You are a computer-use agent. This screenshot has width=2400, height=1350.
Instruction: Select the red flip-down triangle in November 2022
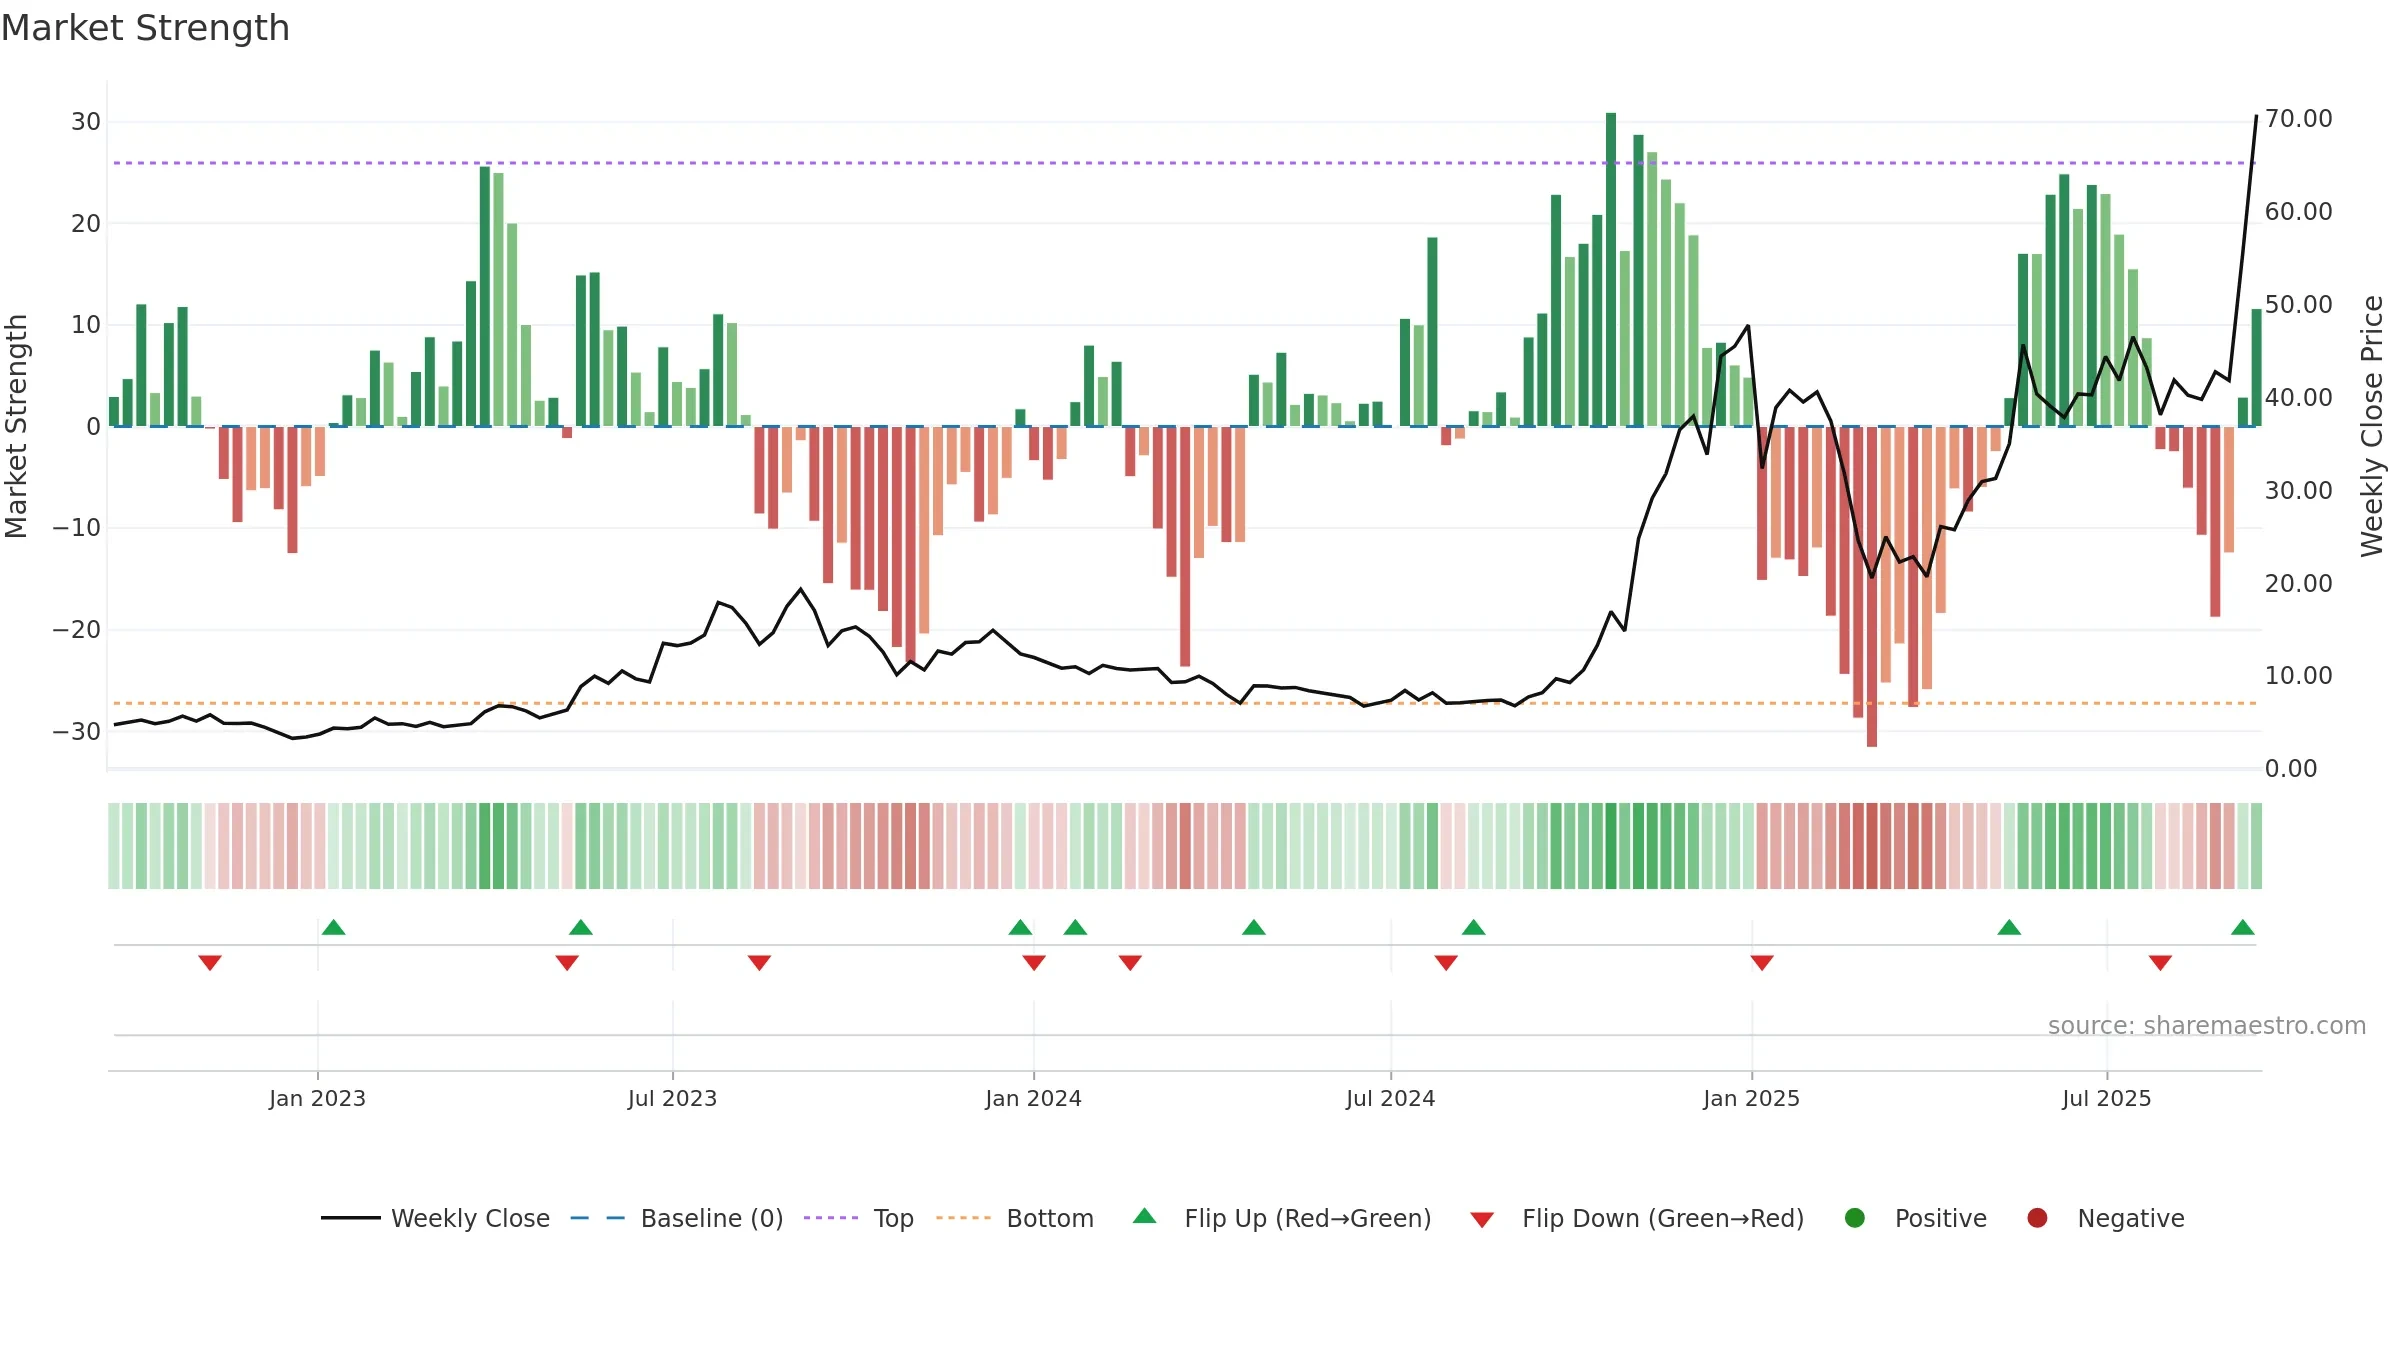(x=210, y=963)
